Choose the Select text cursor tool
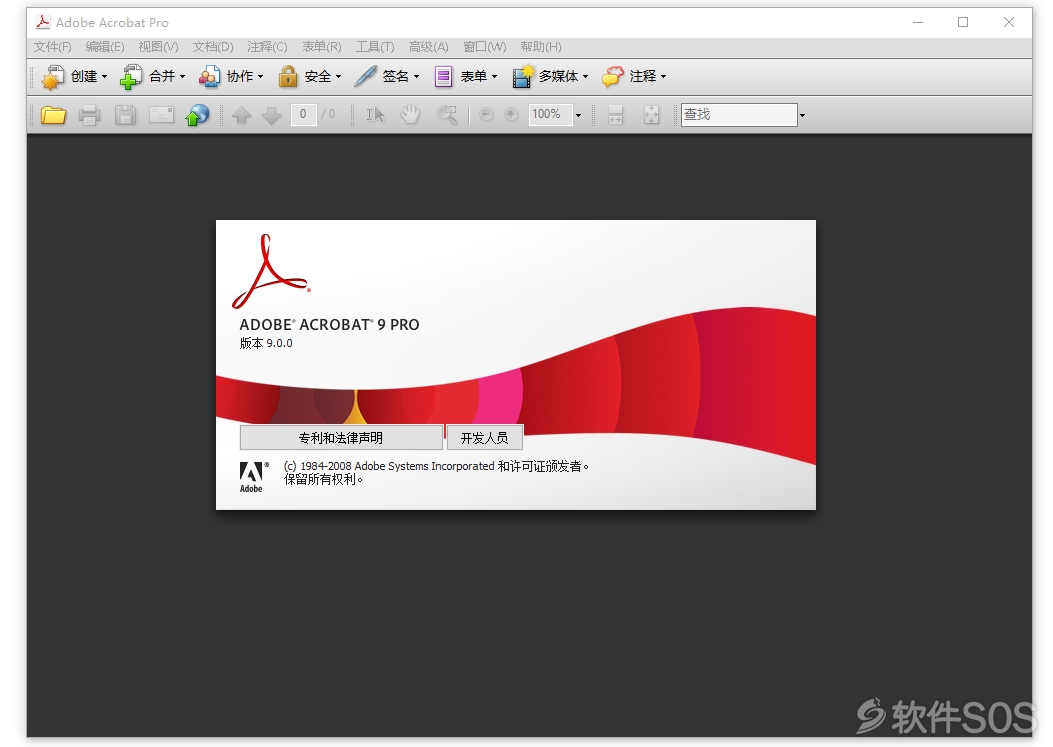Screen dimensions: 1053x747 tap(375, 115)
